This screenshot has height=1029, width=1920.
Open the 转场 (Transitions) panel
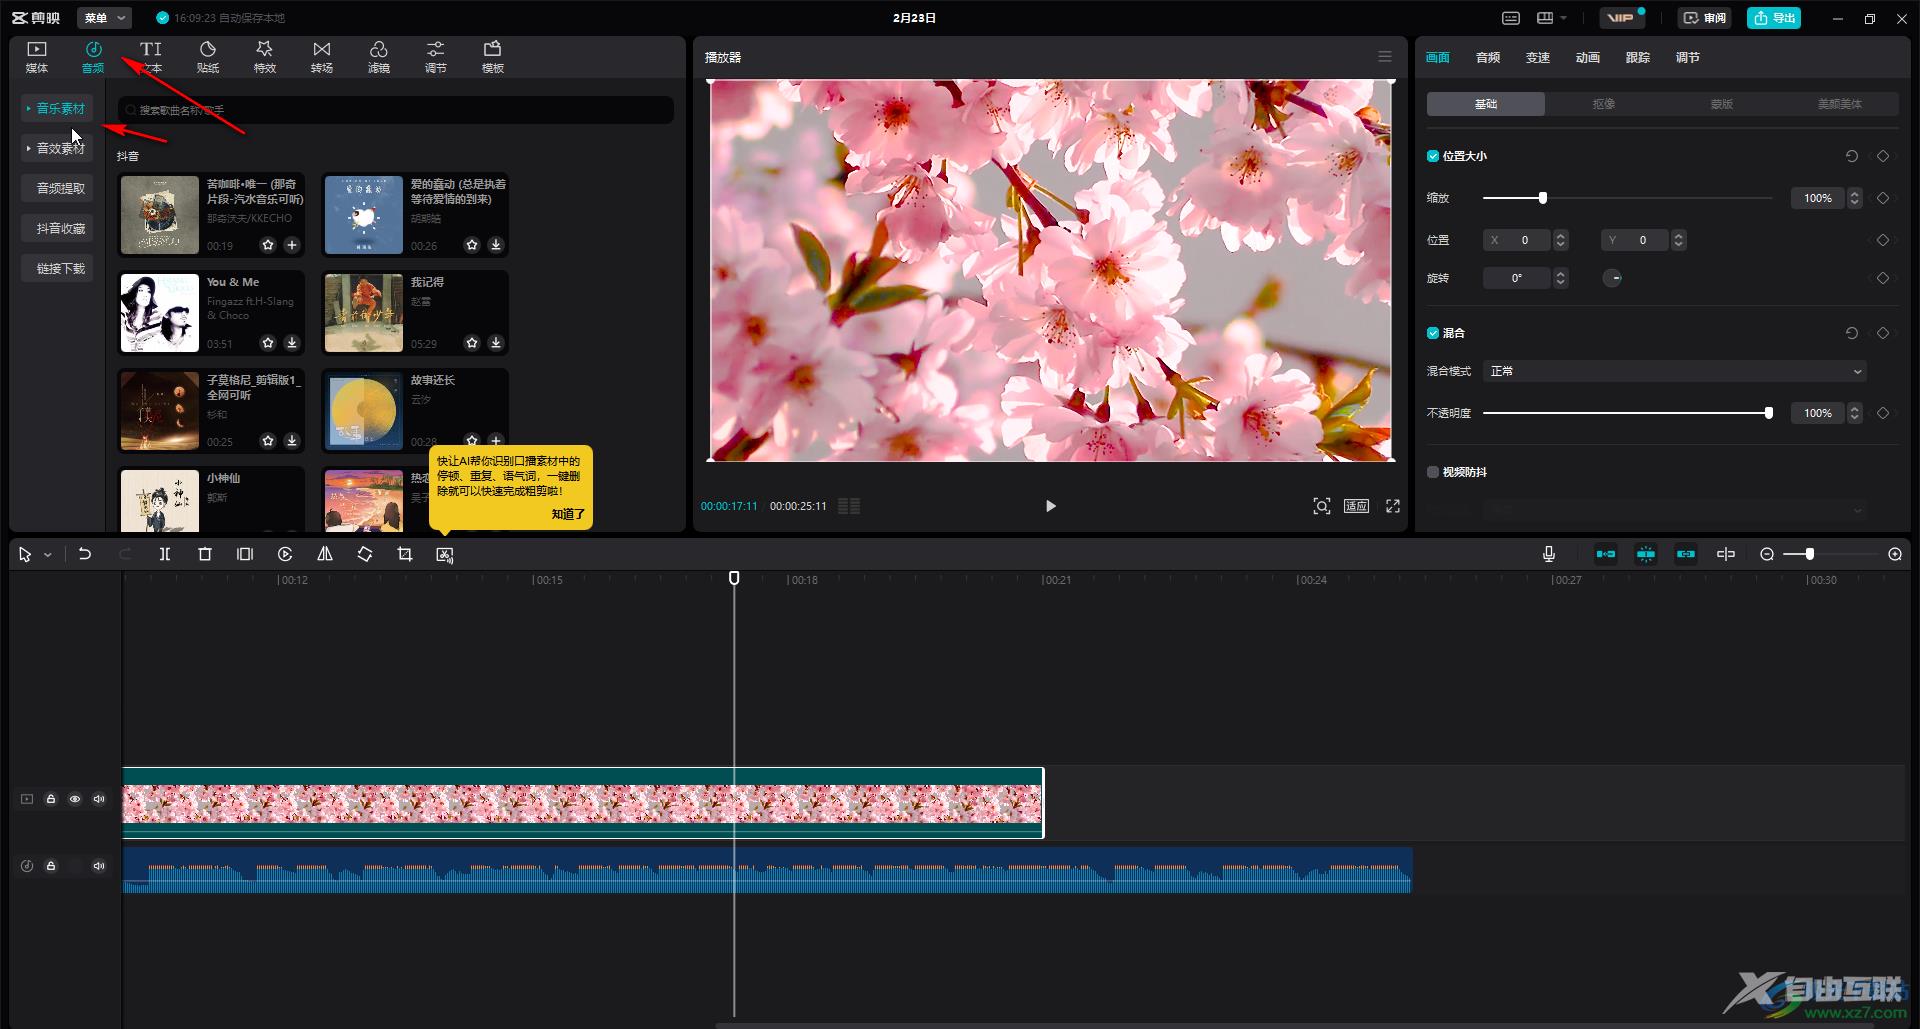tap(322, 57)
